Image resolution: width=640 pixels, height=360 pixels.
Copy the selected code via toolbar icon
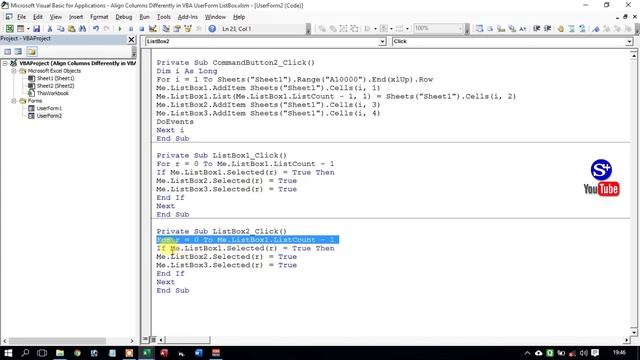60,29
